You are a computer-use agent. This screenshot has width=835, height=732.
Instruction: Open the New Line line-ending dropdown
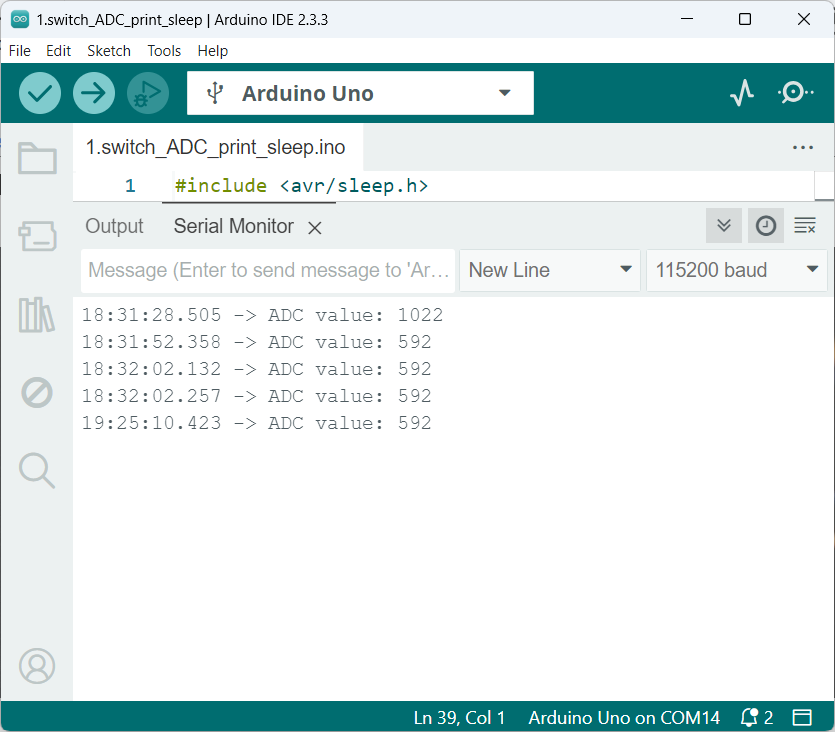click(x=550, y=270)
